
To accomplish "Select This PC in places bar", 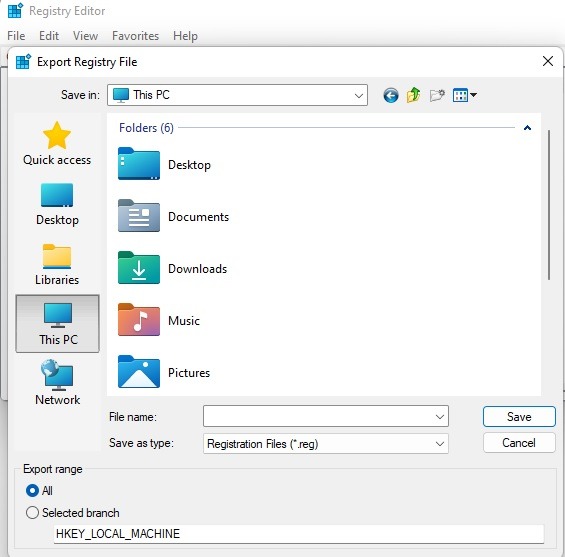I will (58, 324).
